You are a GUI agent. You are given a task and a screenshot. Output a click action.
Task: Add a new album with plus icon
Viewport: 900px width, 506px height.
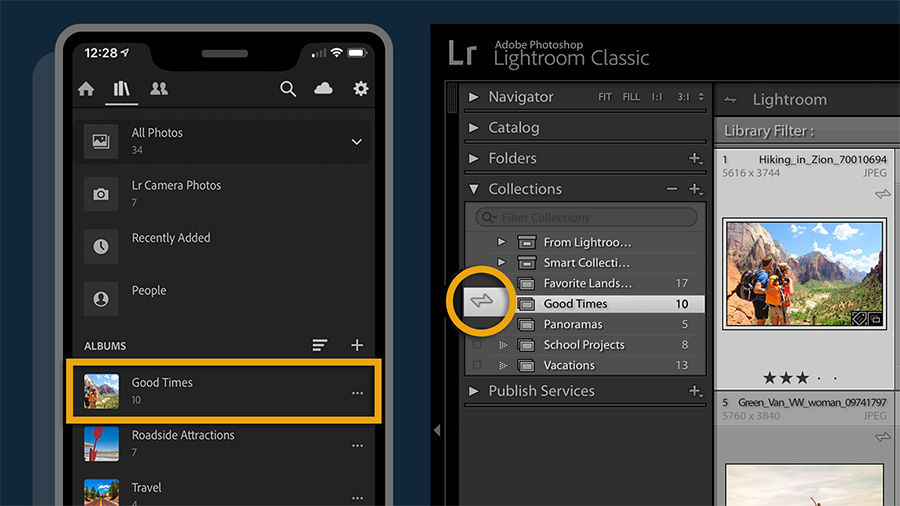(x=357, y=345)
